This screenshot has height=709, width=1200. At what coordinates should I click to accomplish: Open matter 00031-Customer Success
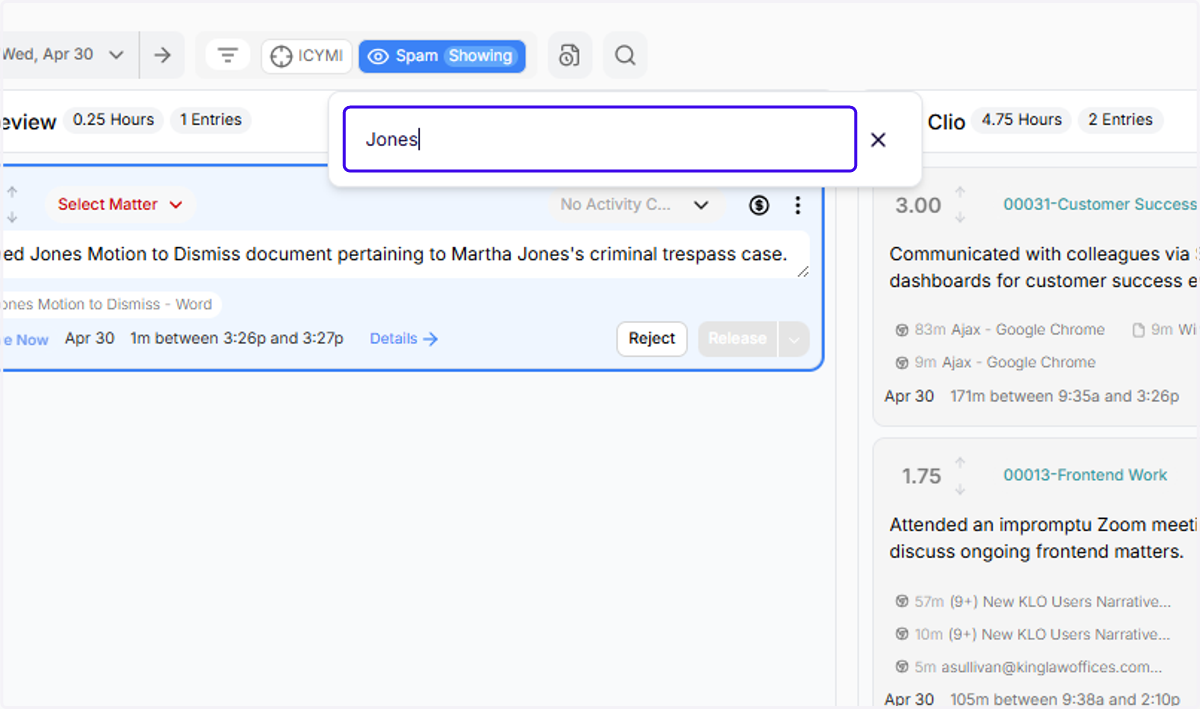coord(1100,204)
